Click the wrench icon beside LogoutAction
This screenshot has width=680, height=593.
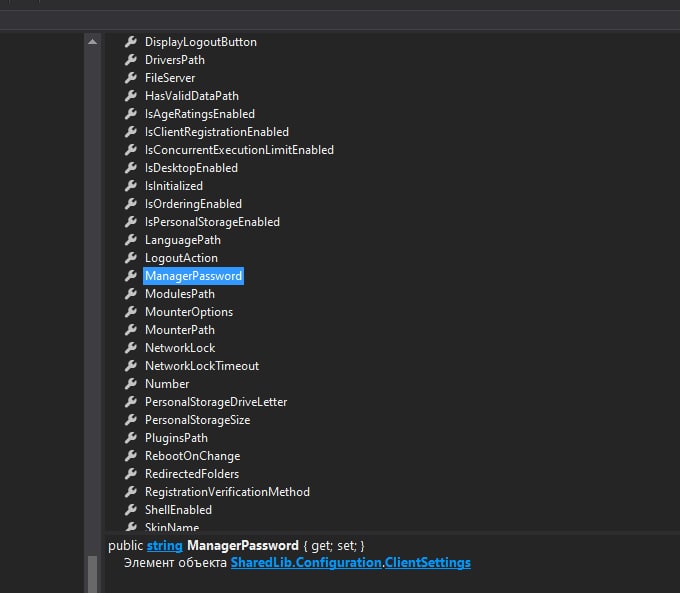tap(131, 258)
